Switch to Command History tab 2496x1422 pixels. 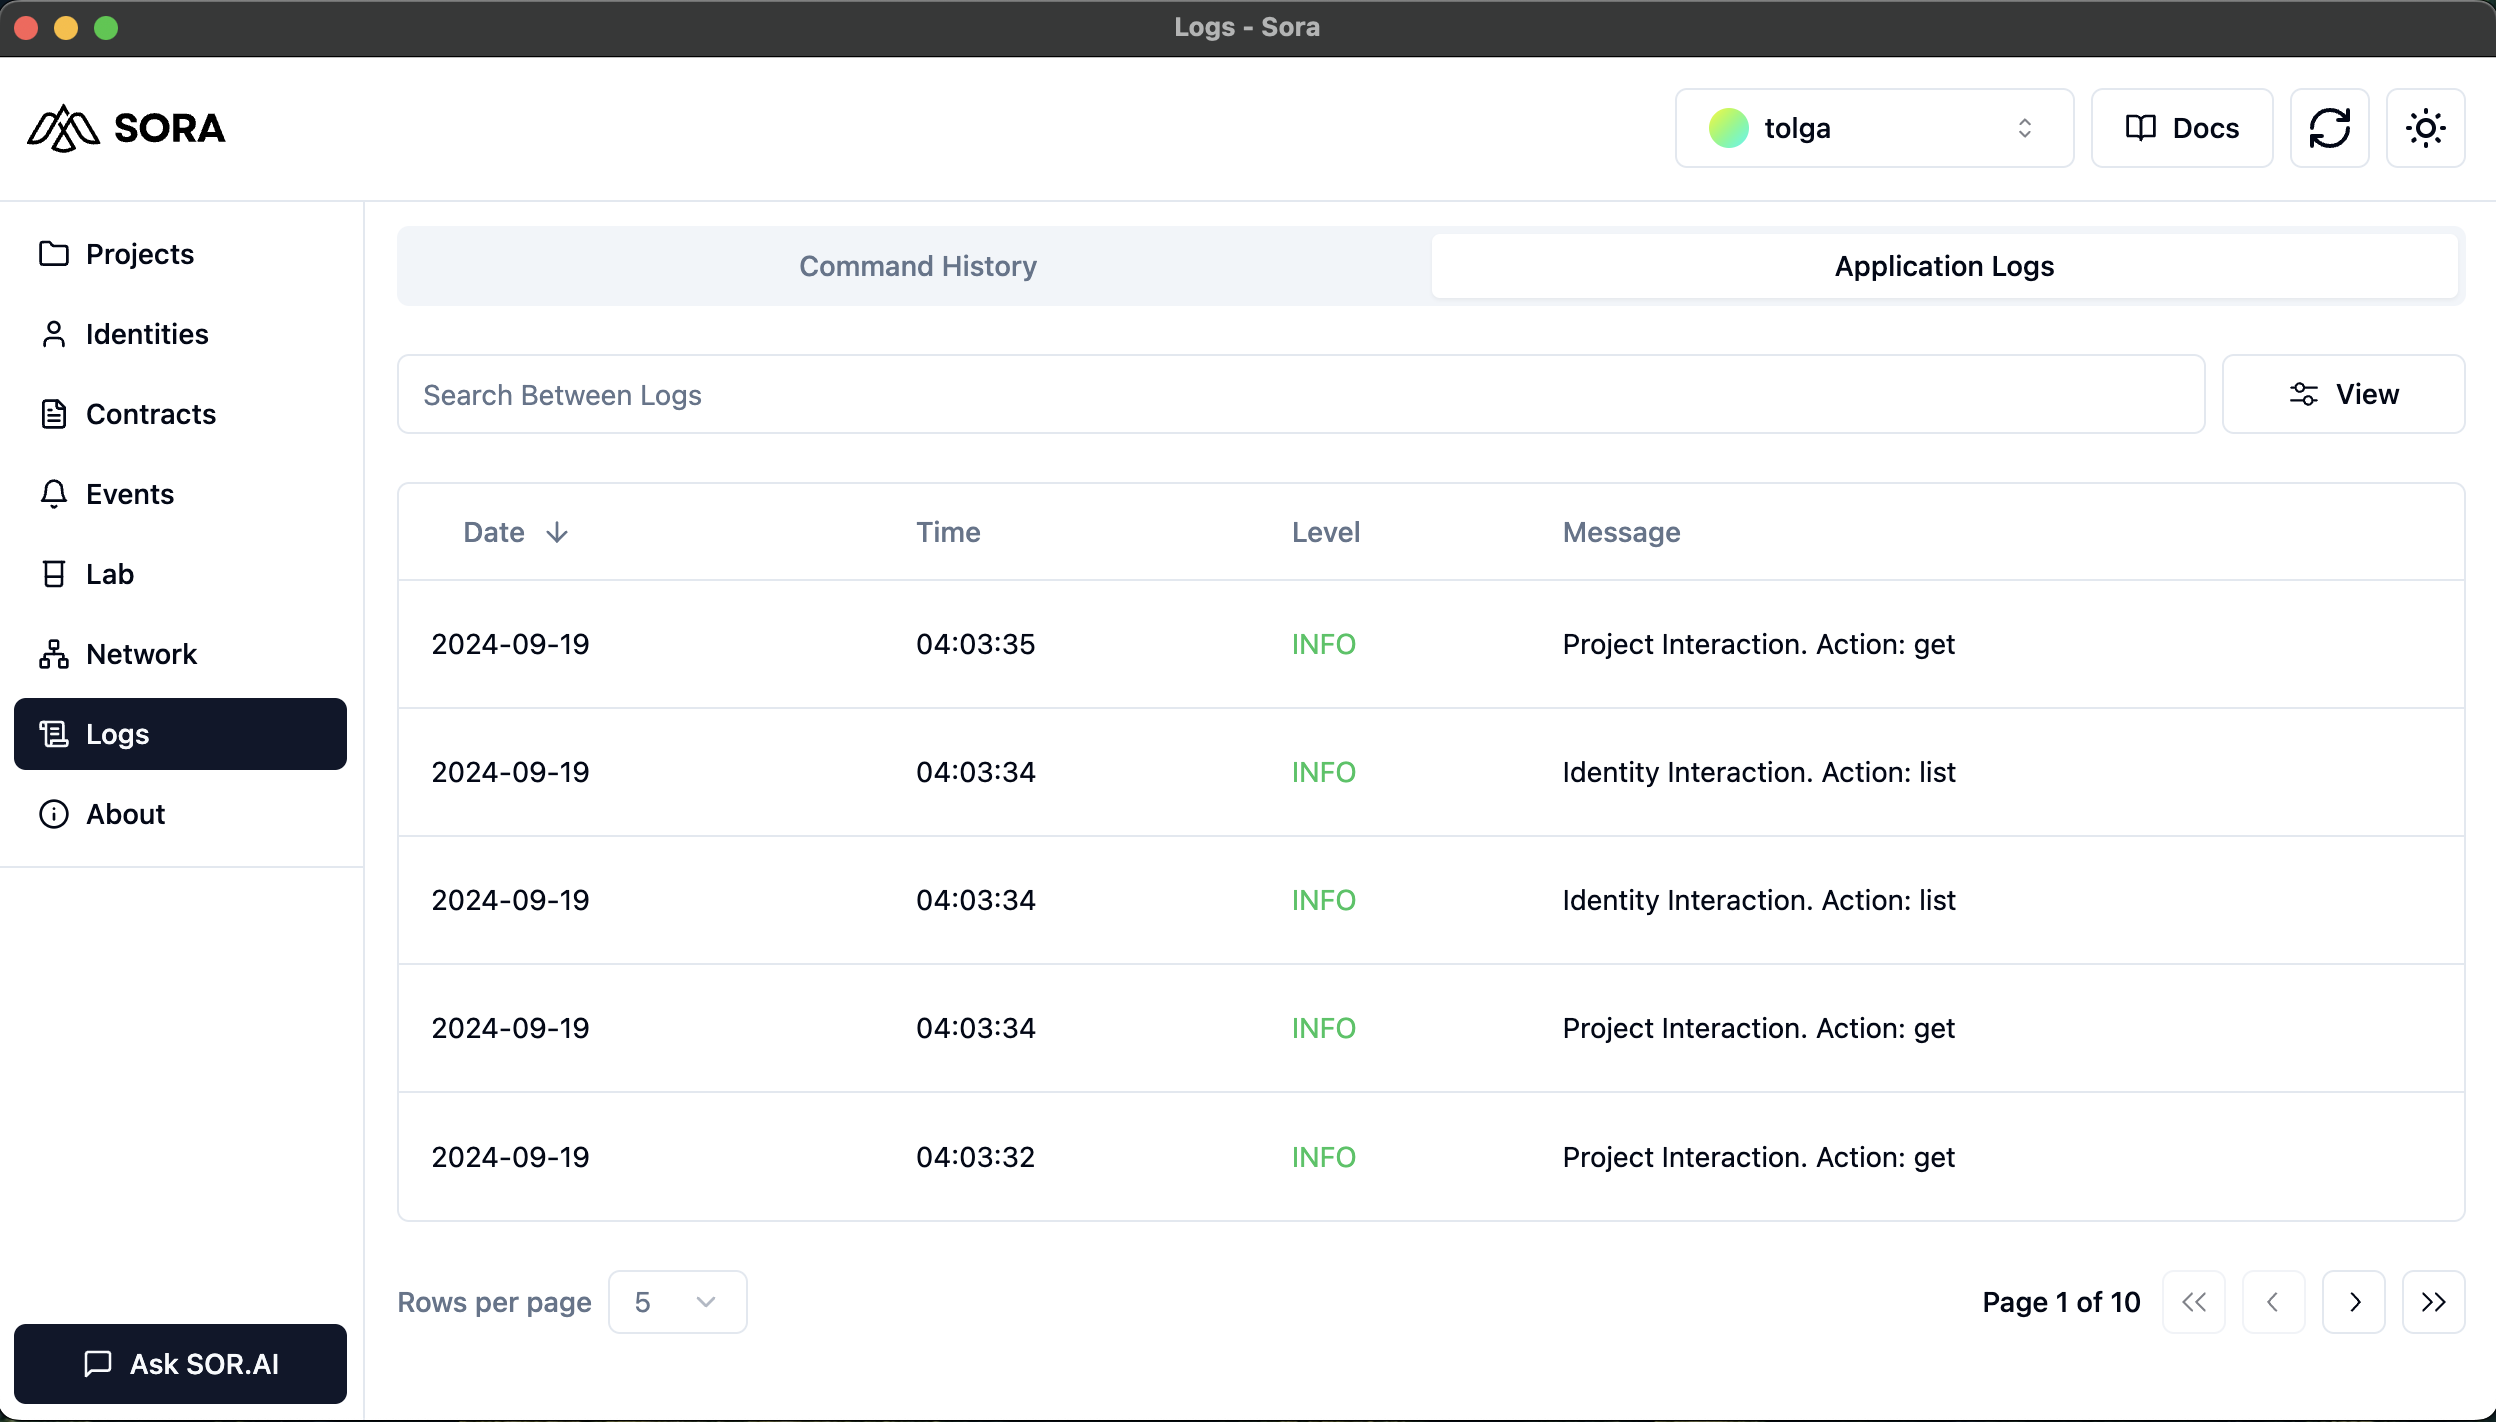(917, 266)
